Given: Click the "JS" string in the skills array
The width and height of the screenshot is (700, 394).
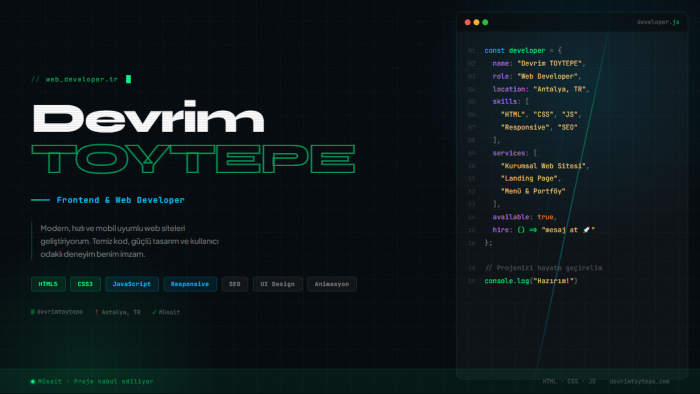Looking at the screenshot, I should (569, 115).
